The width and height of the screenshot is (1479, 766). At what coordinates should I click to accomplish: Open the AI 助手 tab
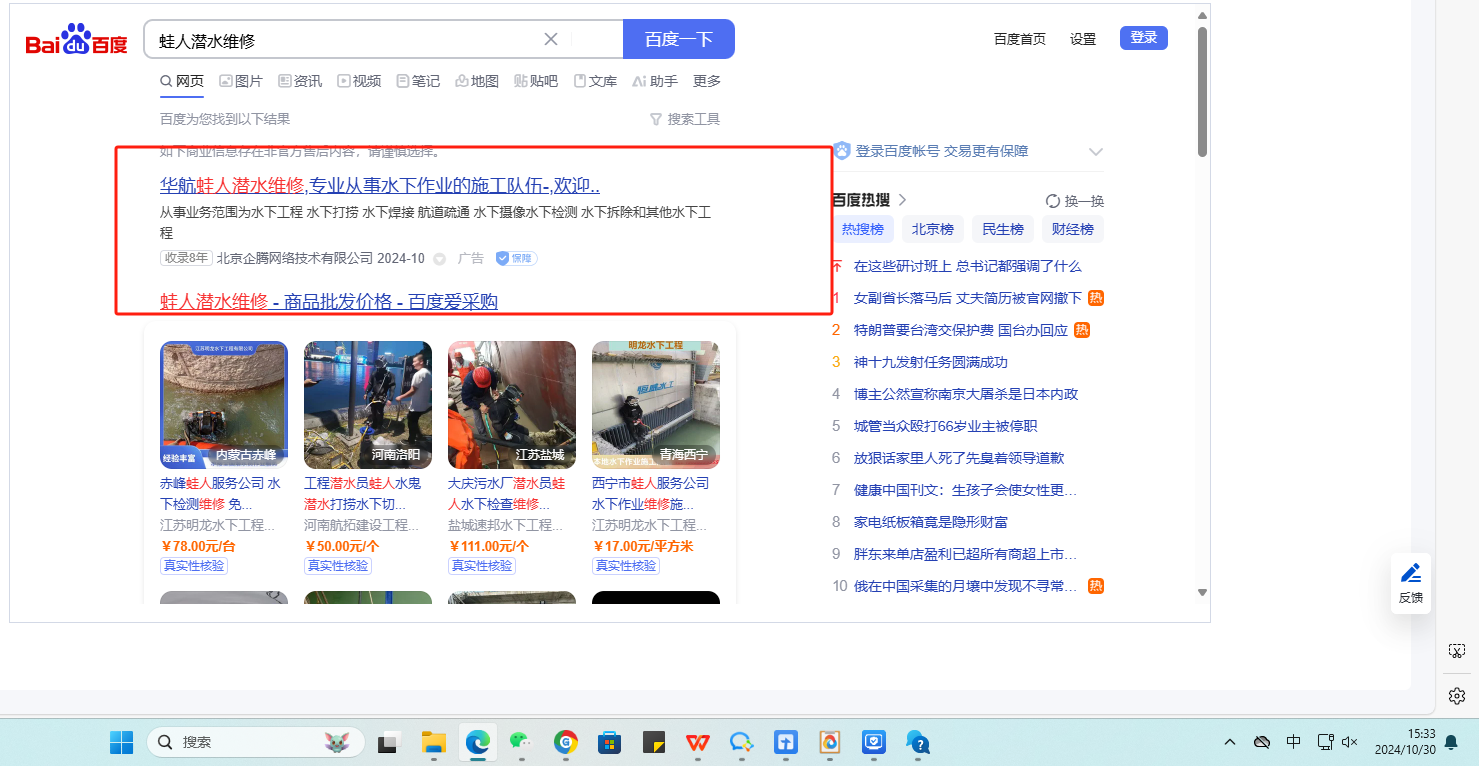[x=655, y=81]
